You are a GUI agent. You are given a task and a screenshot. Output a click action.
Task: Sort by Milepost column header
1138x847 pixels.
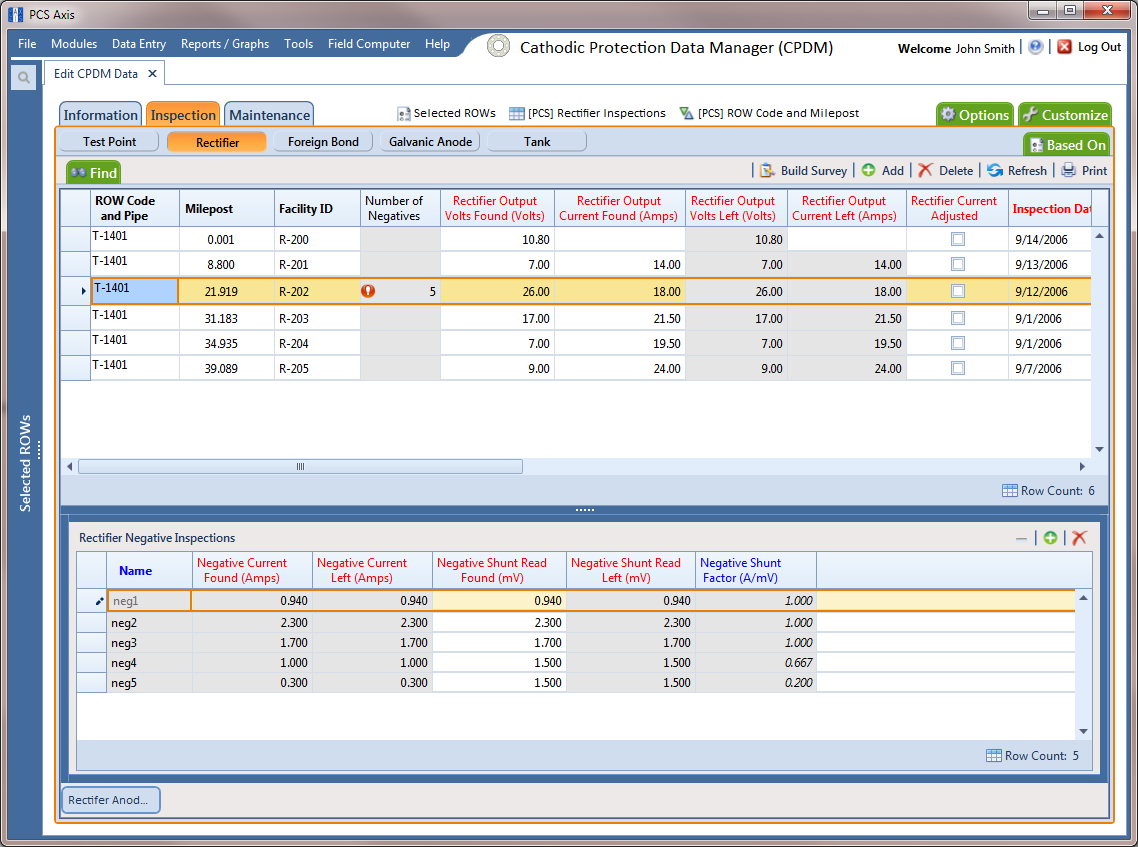[x=226, y=208]
